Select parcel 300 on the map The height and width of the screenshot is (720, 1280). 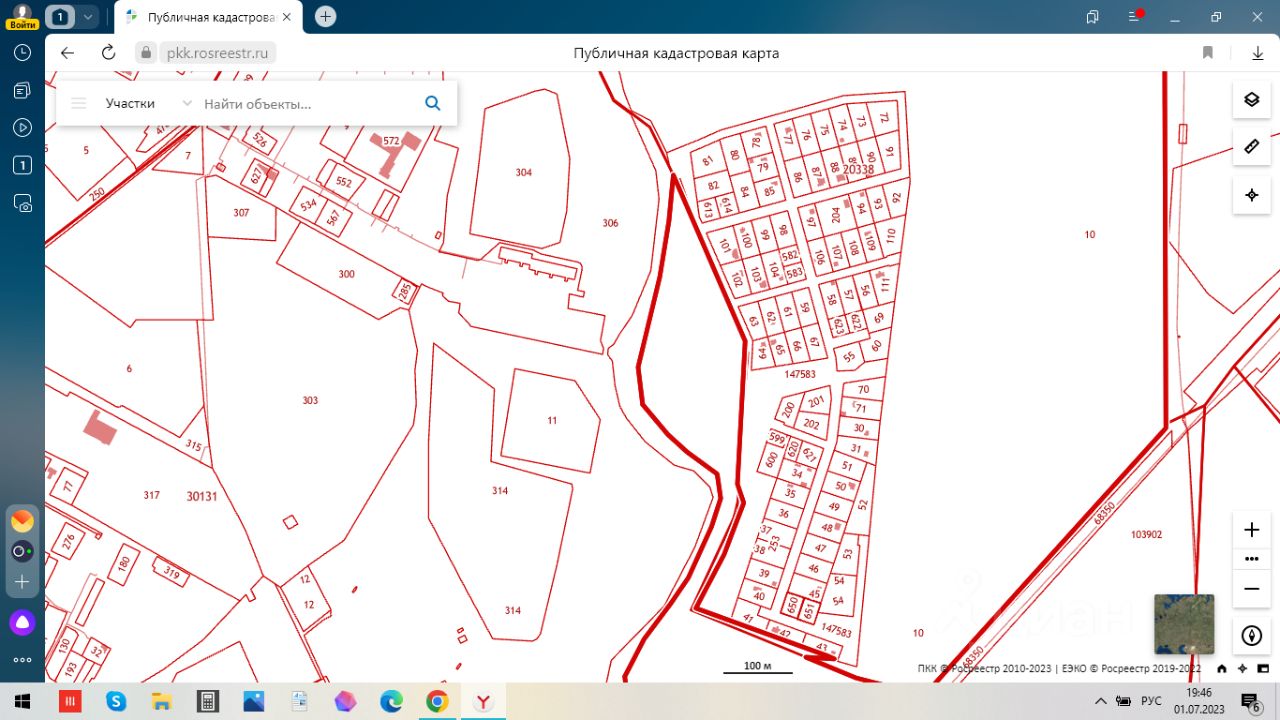346,274
